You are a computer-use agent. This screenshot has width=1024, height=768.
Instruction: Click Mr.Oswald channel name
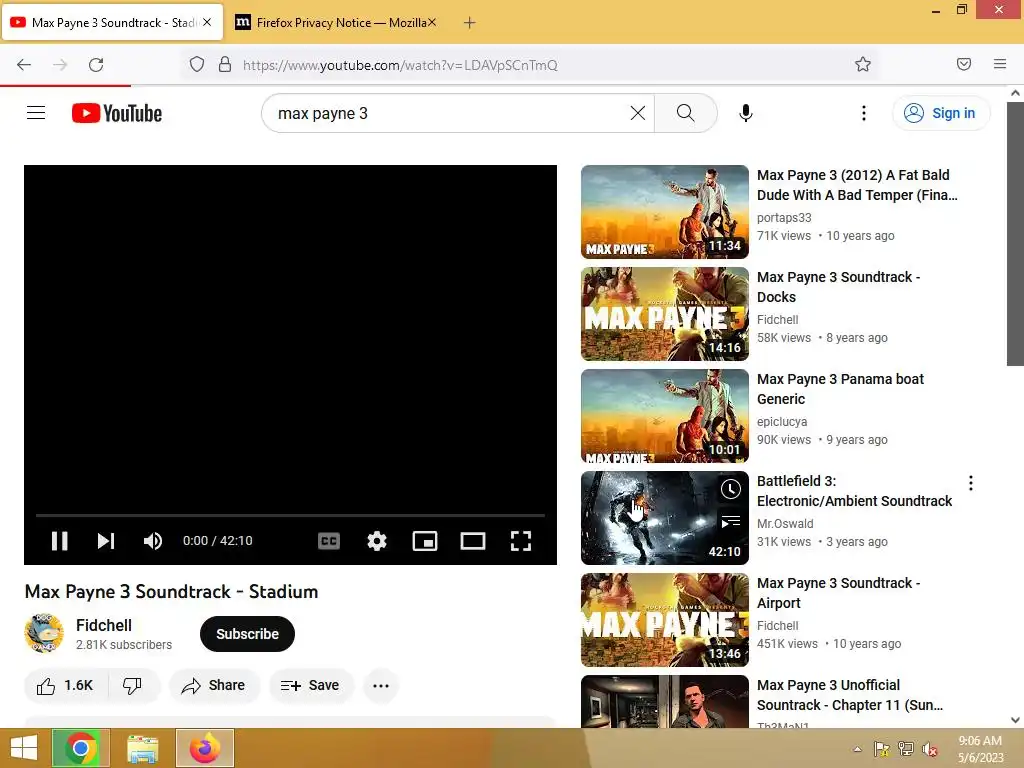click(785, 524)
